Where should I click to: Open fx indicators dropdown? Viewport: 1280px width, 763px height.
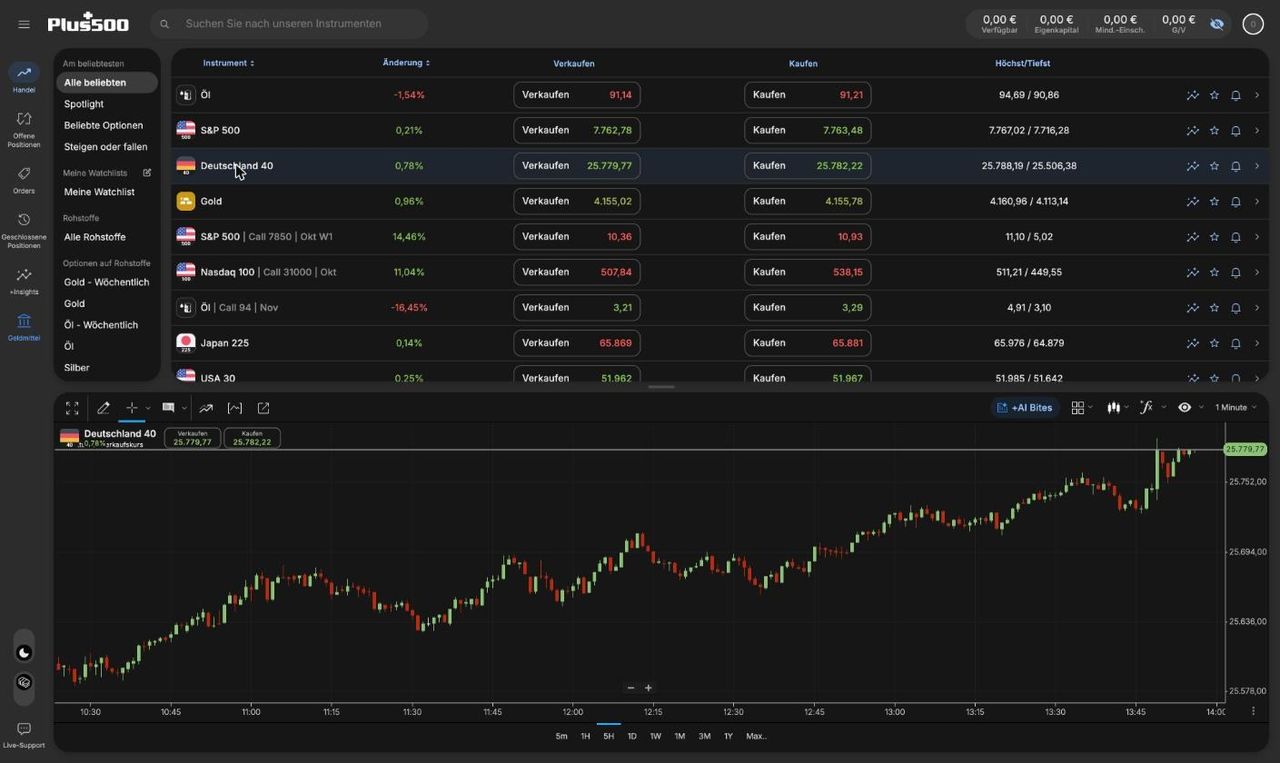1152,408
